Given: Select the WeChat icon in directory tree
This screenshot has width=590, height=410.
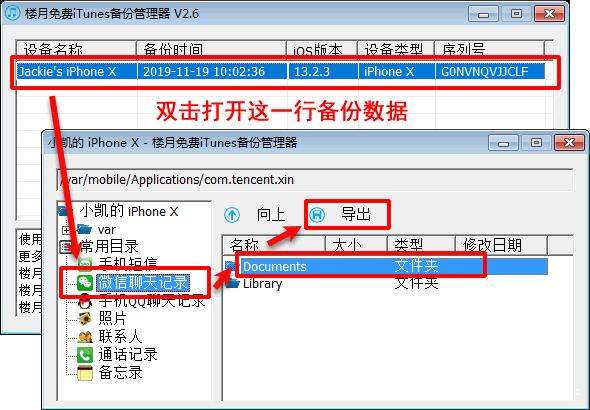Looking at the screenshot, I should tap(85, 282).
